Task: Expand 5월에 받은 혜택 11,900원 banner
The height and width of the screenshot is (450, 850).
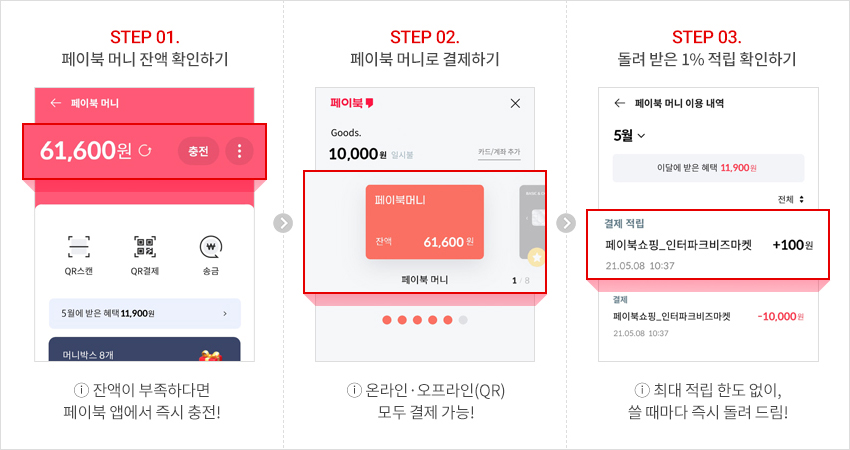Action: click(145, 313)
